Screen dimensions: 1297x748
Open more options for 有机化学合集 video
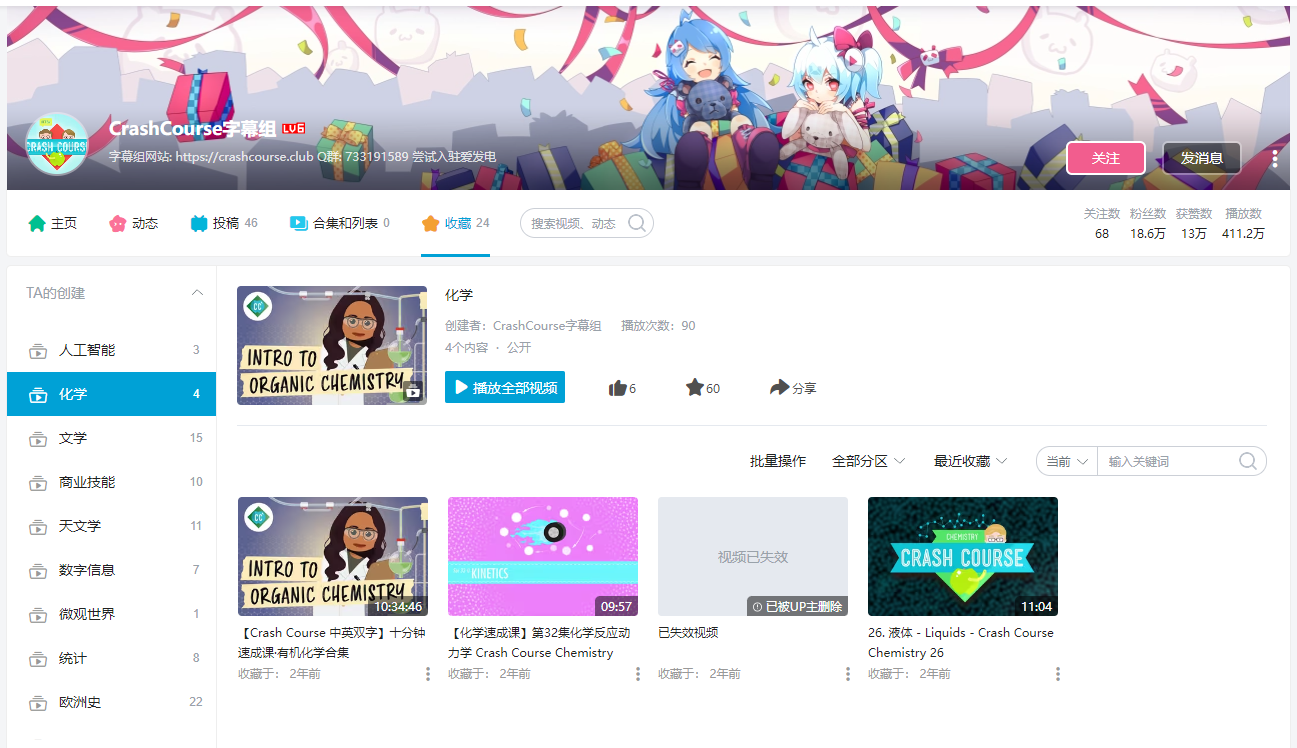tap(428, 674)
